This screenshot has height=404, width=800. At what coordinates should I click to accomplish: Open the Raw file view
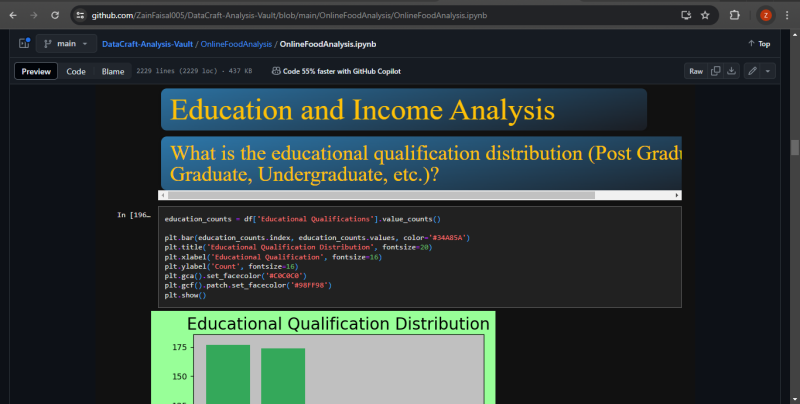click(695, 71)
